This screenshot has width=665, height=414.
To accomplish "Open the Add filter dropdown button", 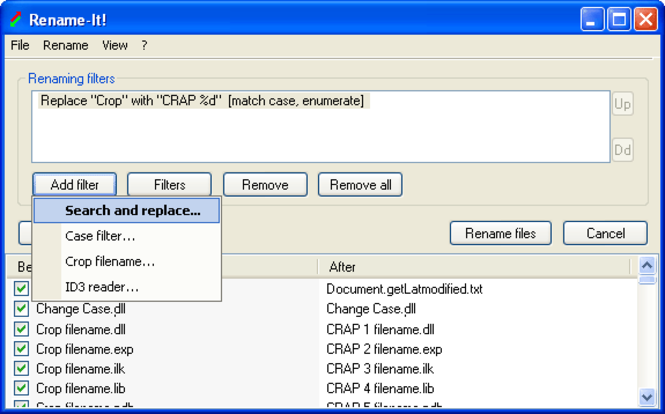I will pos(74,185).
